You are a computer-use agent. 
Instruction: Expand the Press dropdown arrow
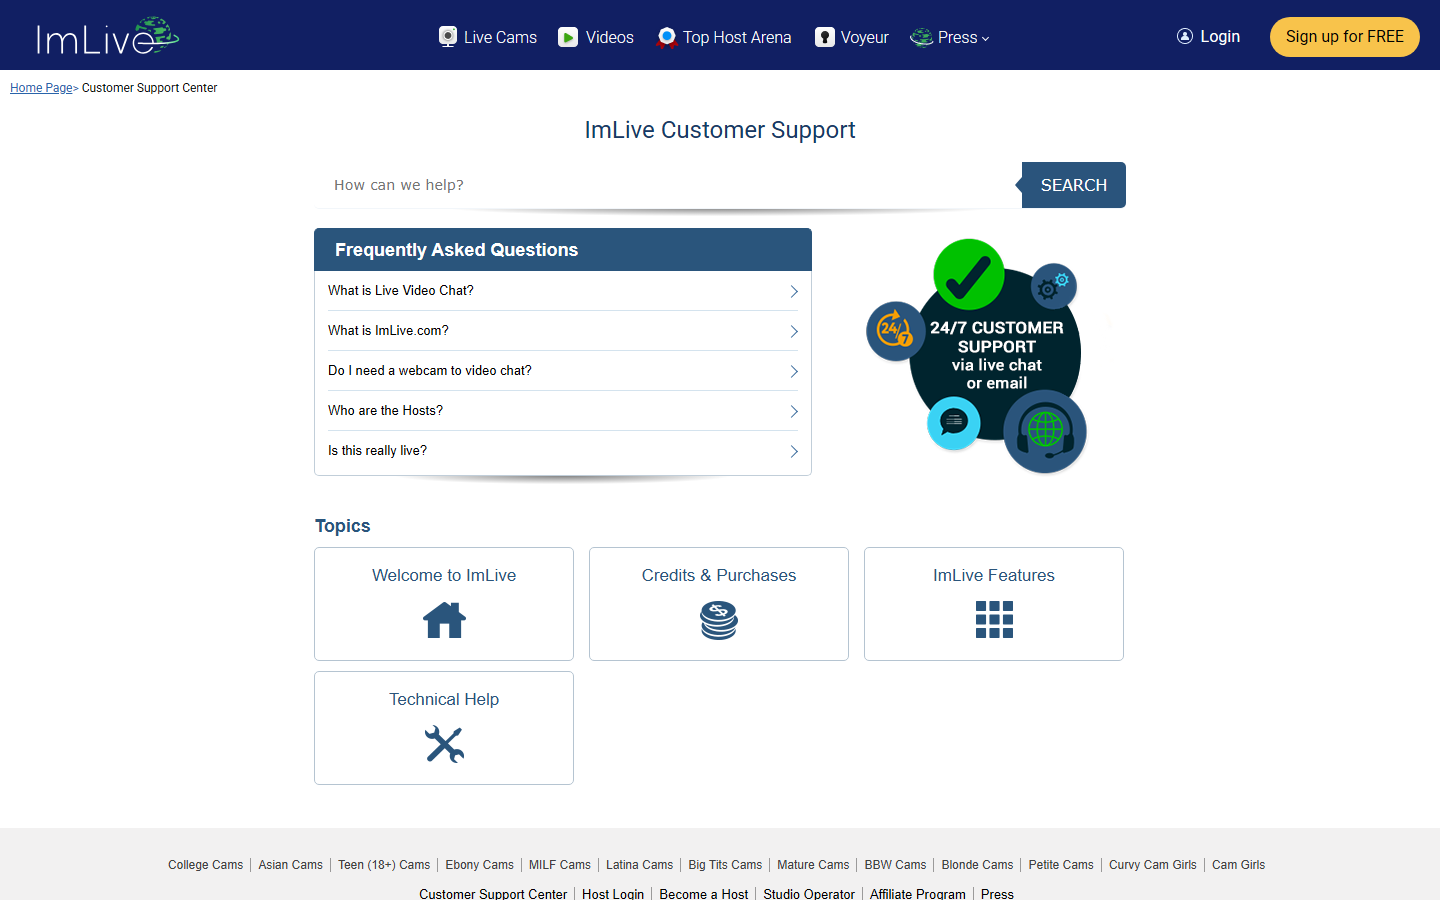985,39
